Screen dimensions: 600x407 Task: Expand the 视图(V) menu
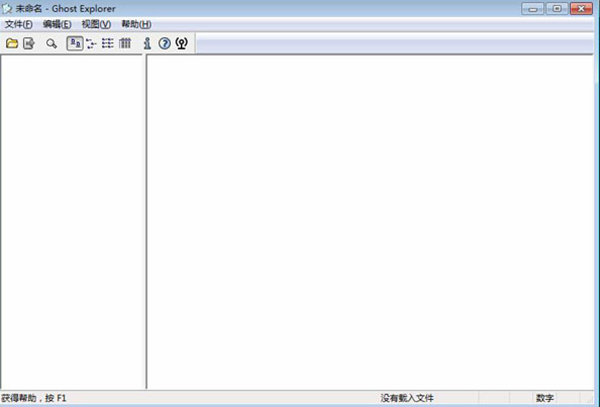96,24
